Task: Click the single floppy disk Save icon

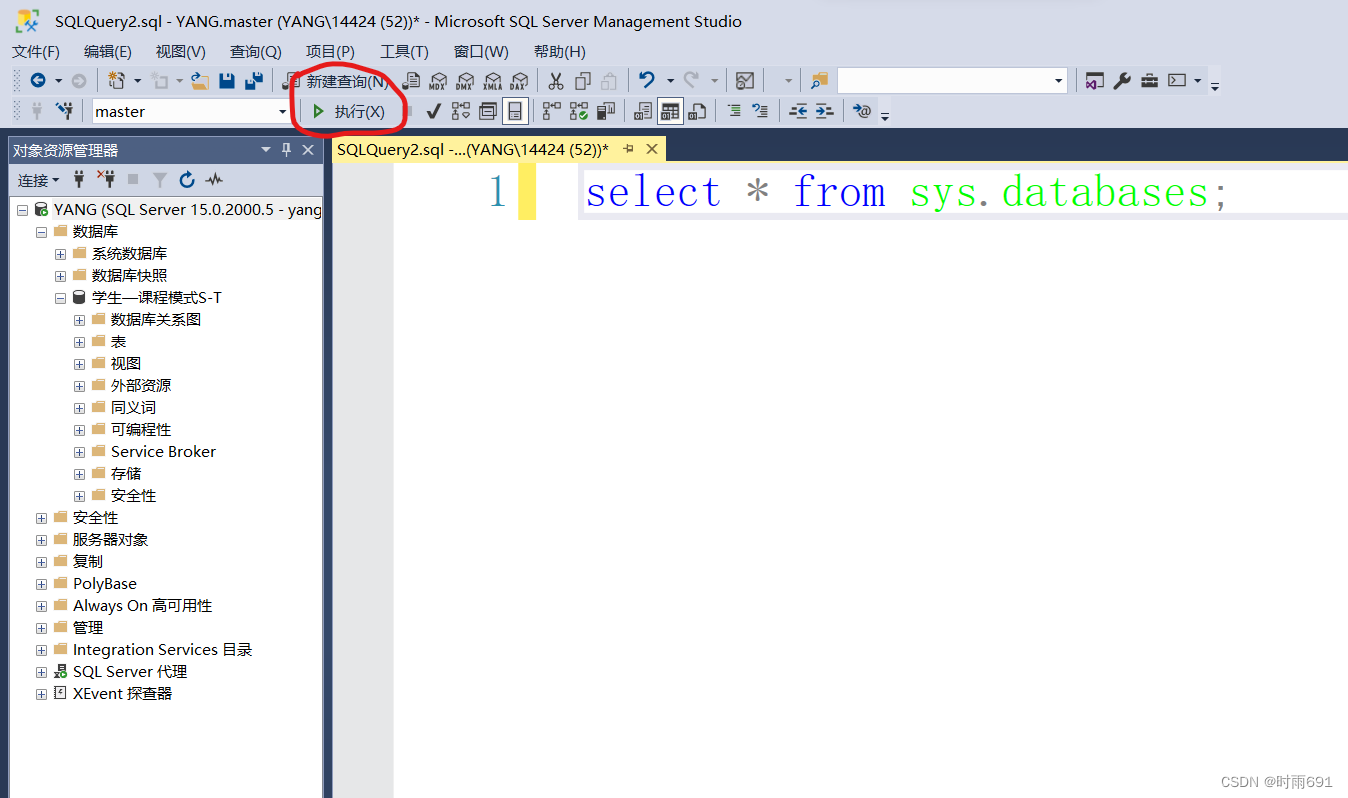Action: pyautogui.click(x=227, y=81)
